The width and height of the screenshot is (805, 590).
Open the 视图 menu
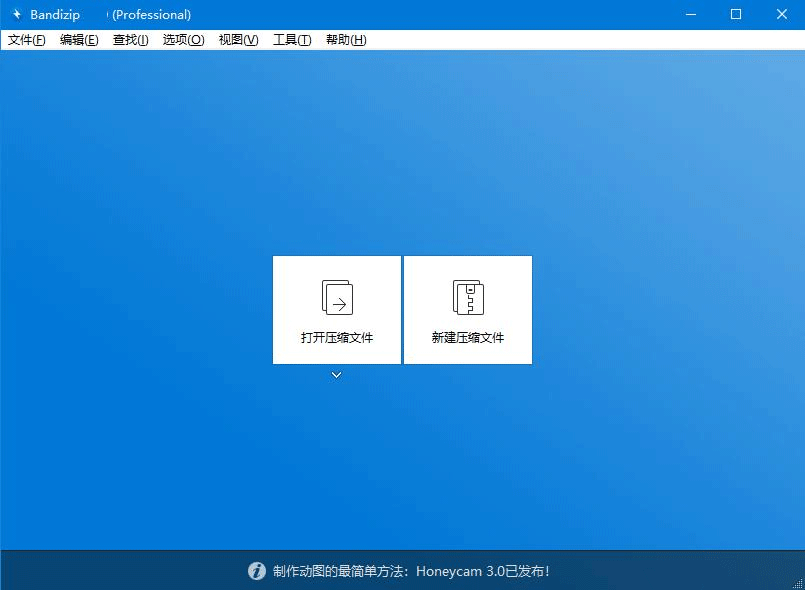click(237, 39)
